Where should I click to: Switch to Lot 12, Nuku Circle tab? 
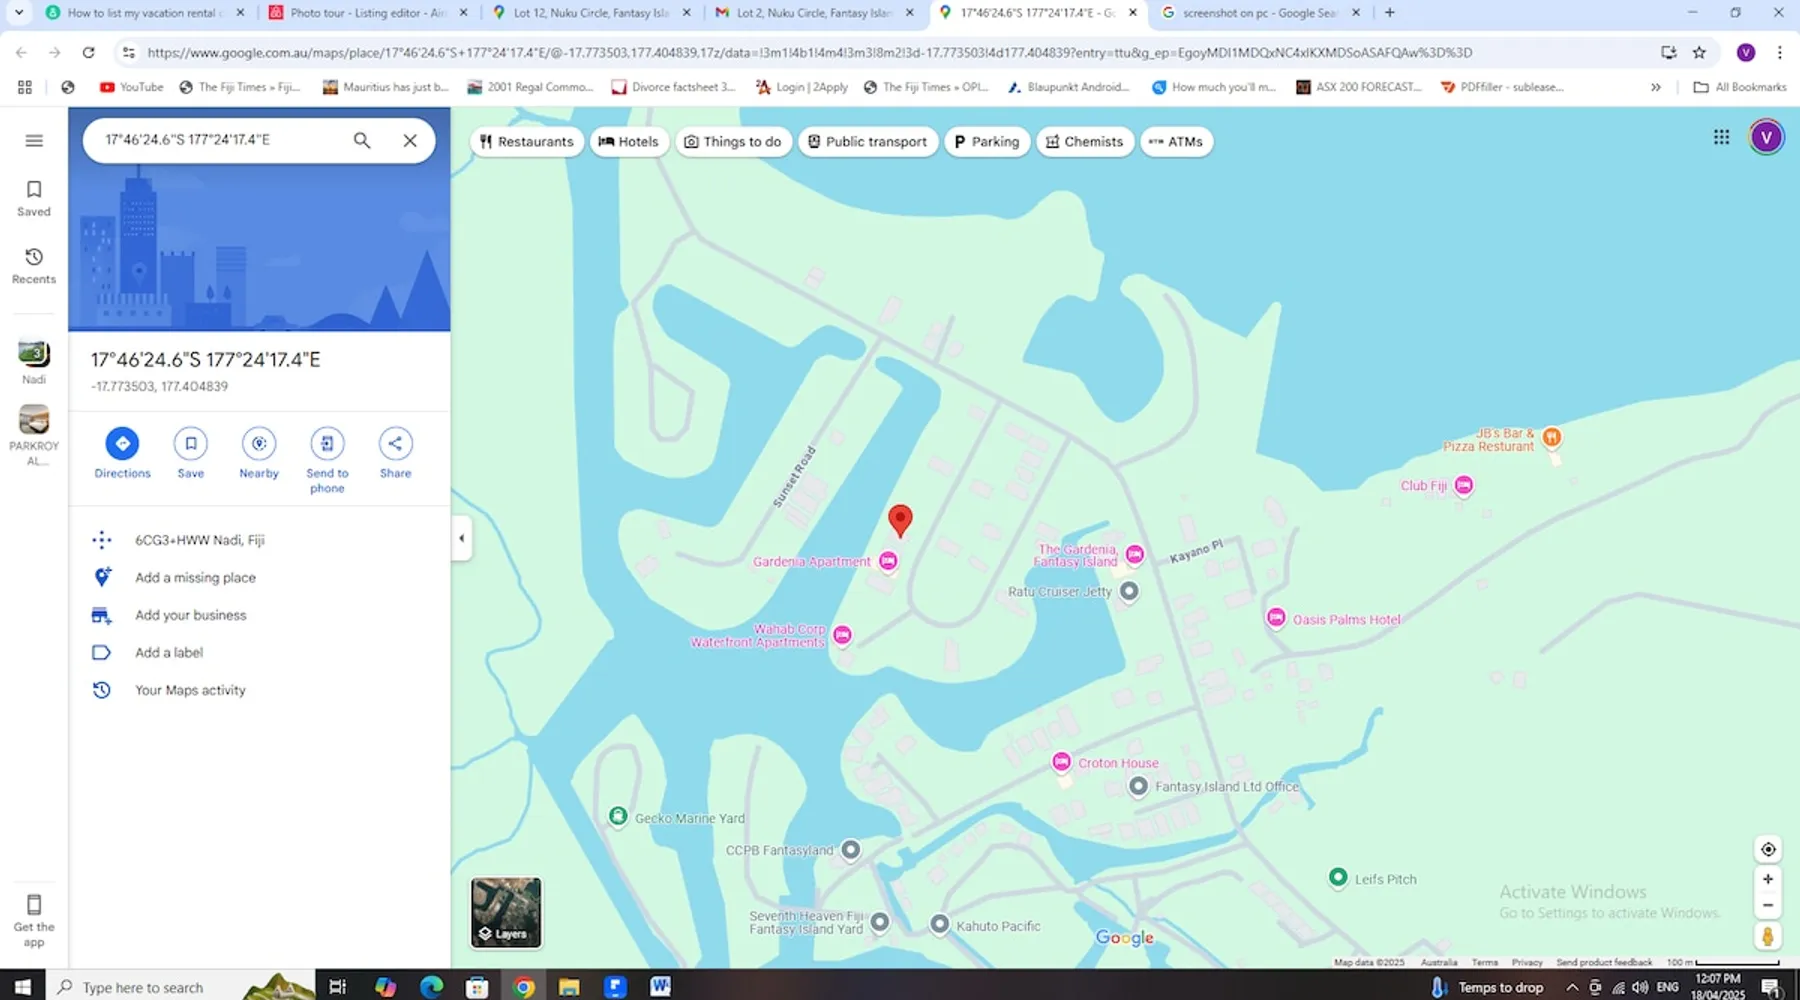pos(590,13)
